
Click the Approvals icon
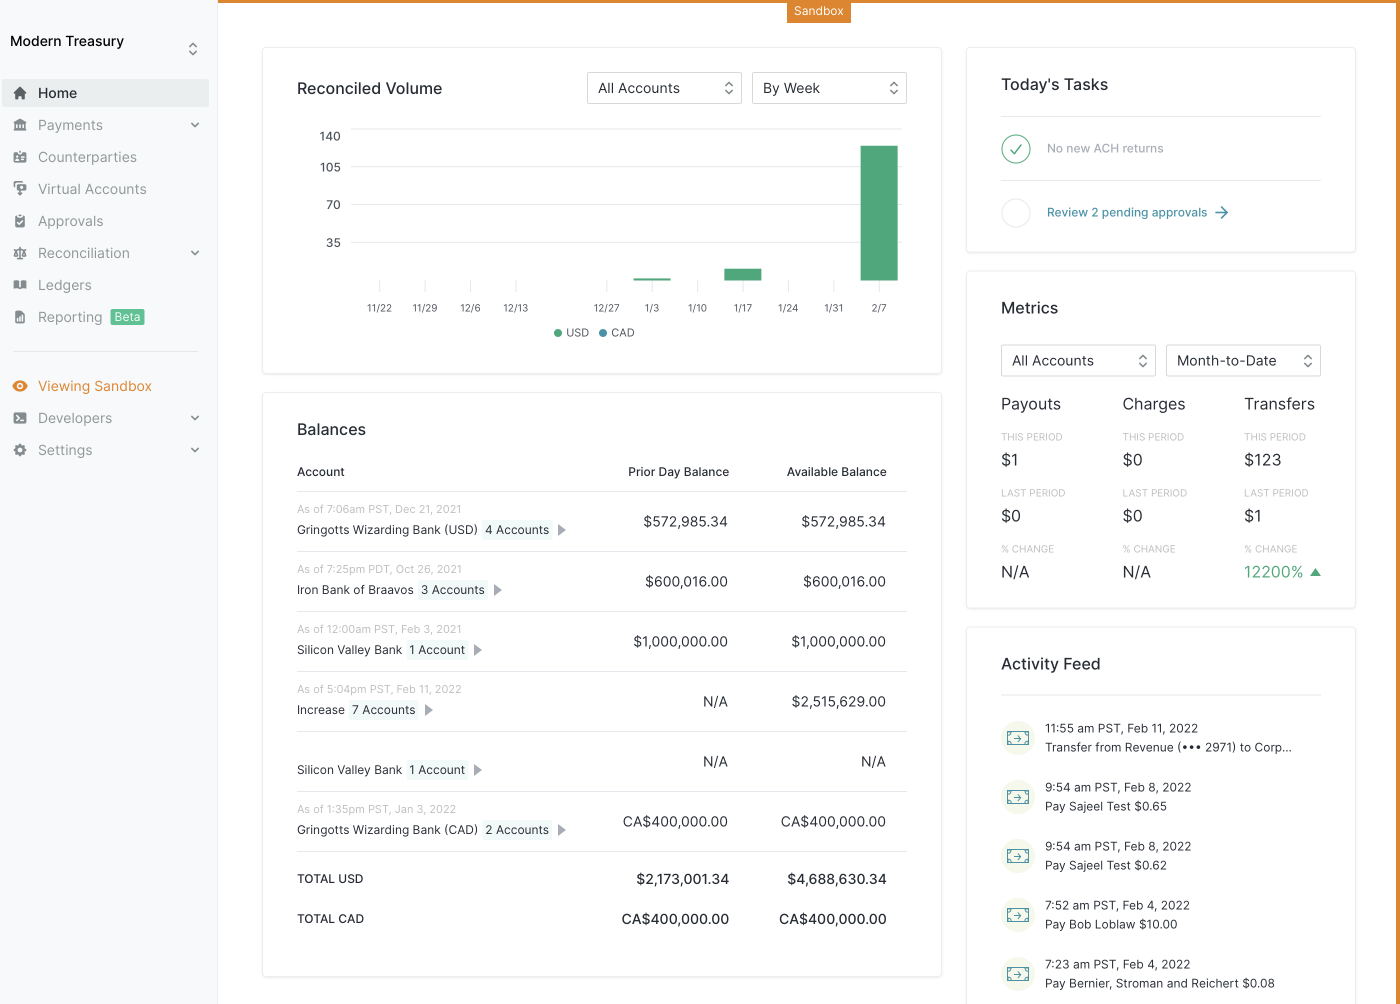(20, 220)
